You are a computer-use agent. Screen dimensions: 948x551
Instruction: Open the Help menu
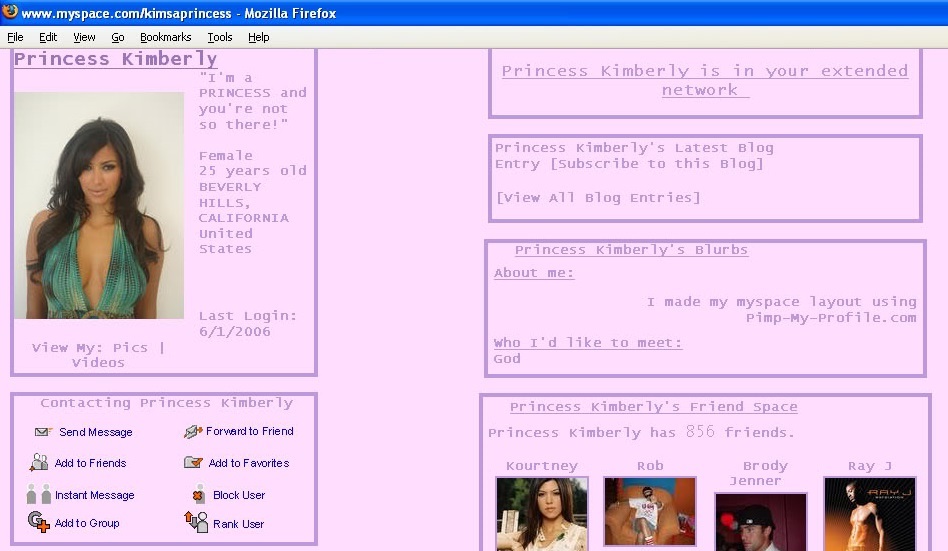(259, 37)
